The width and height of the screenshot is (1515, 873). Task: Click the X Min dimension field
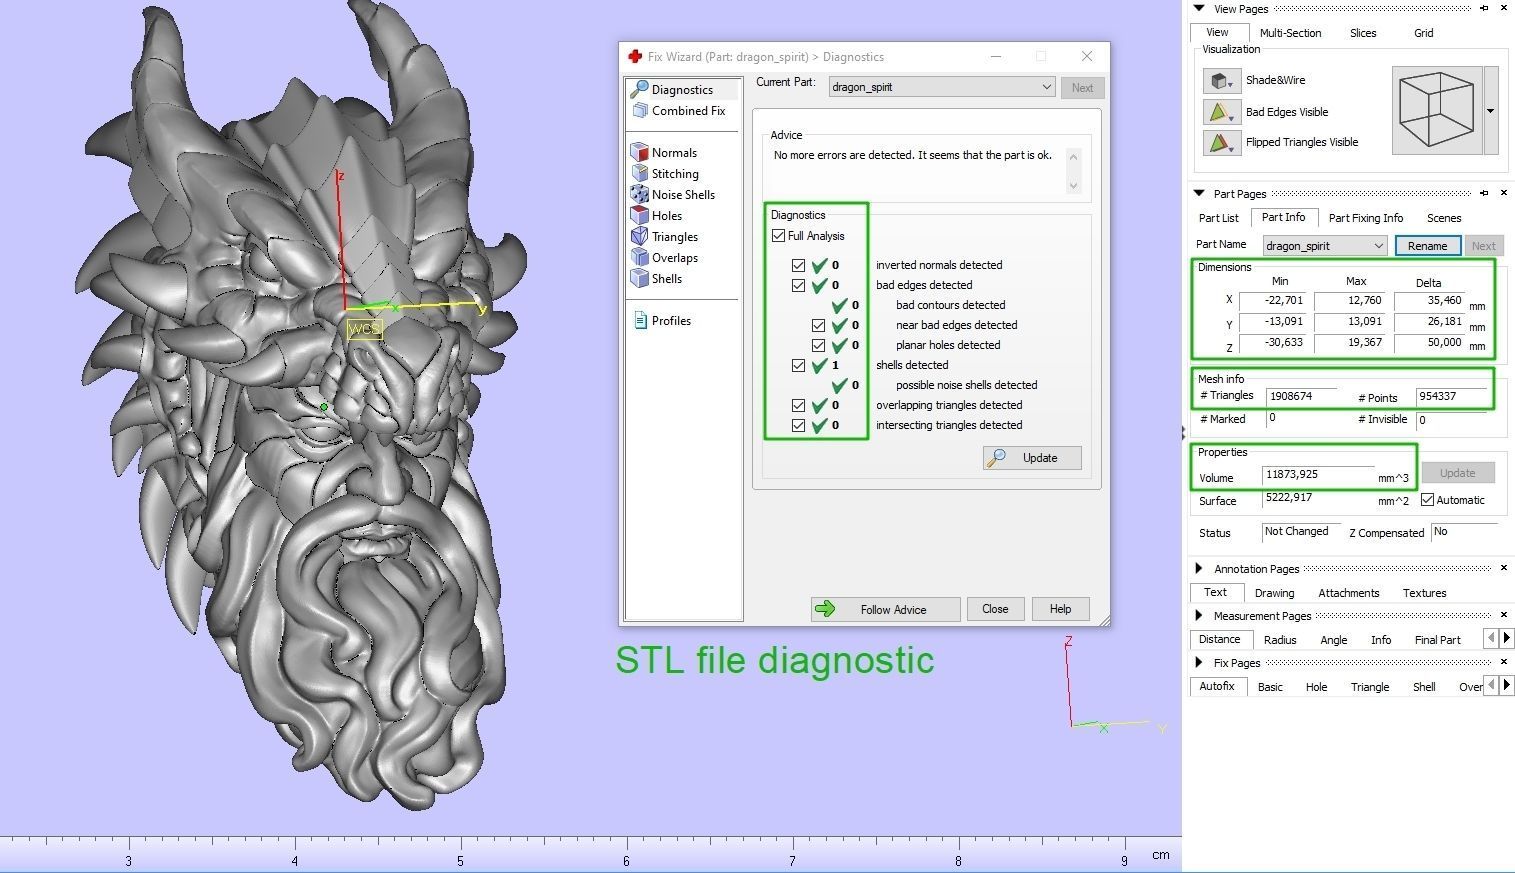(x=1272, y=301)
